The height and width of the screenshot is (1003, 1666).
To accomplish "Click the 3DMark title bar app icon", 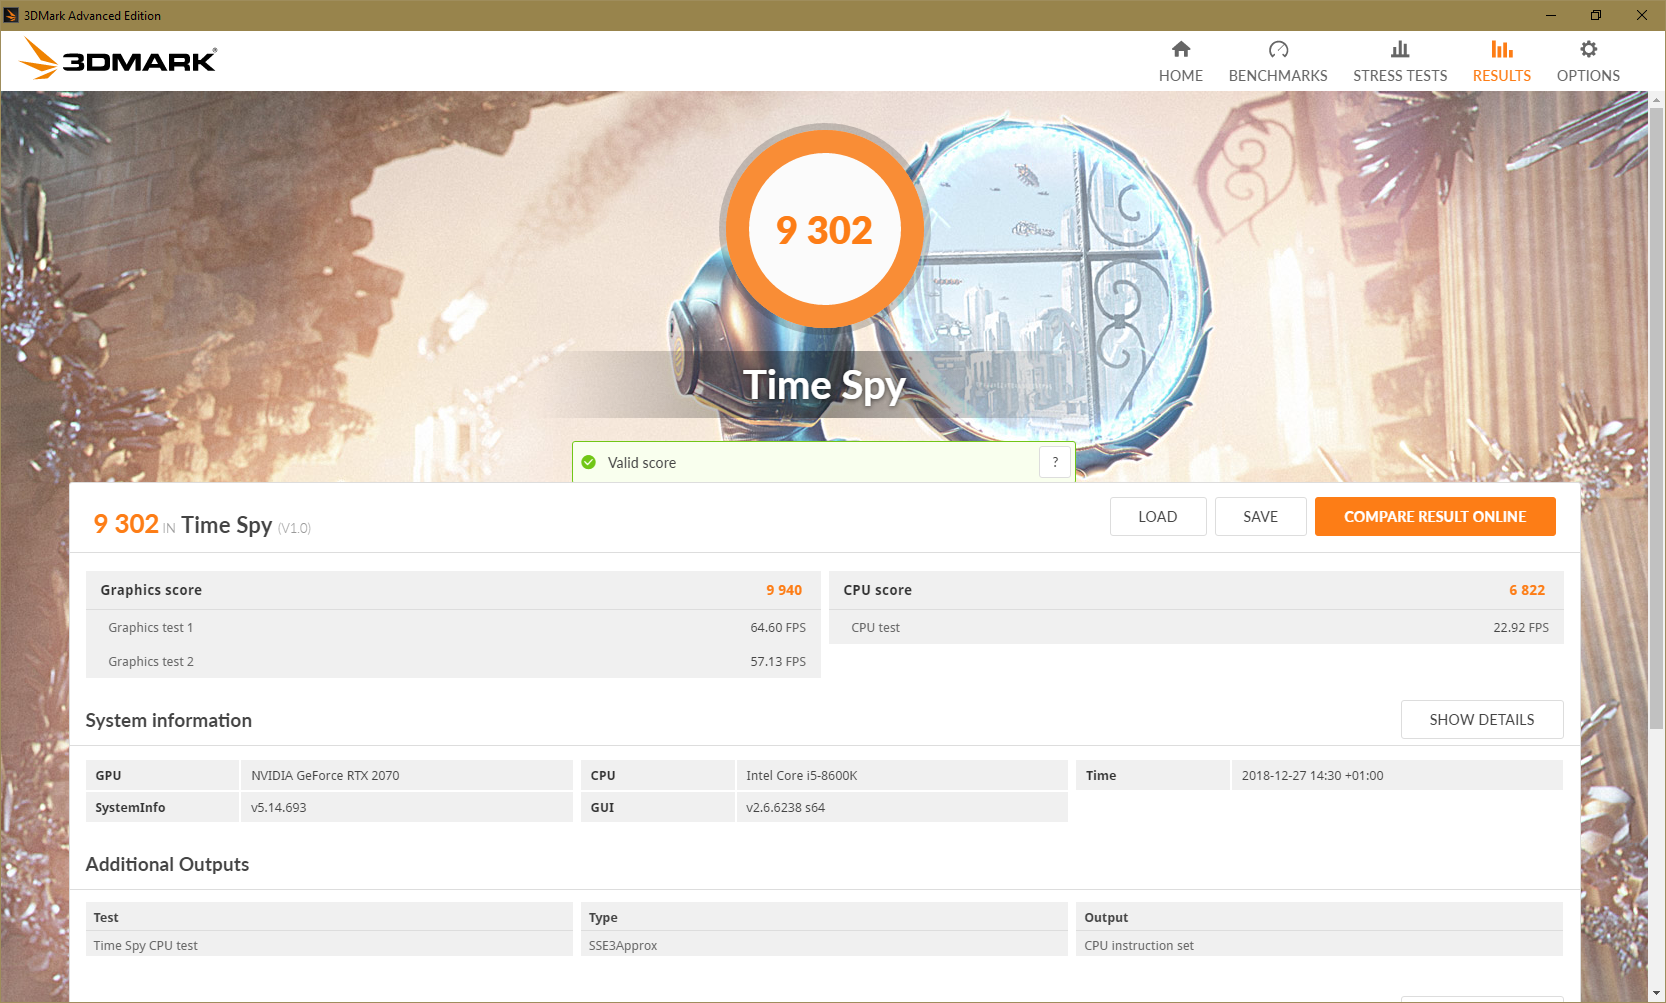I will click(x=11, y=15).
